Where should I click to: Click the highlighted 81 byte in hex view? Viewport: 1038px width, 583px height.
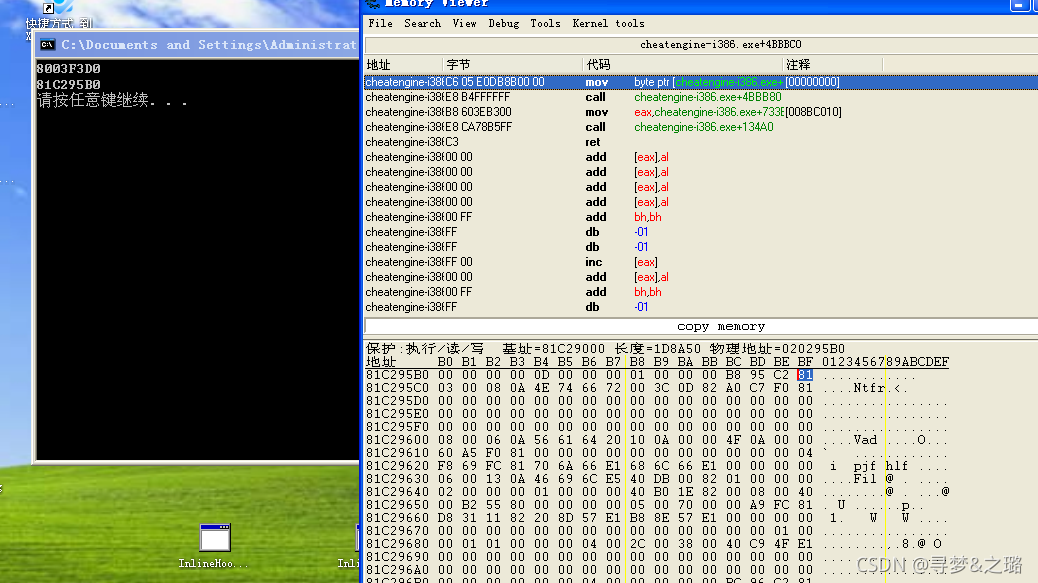click(x=805, y=375)
